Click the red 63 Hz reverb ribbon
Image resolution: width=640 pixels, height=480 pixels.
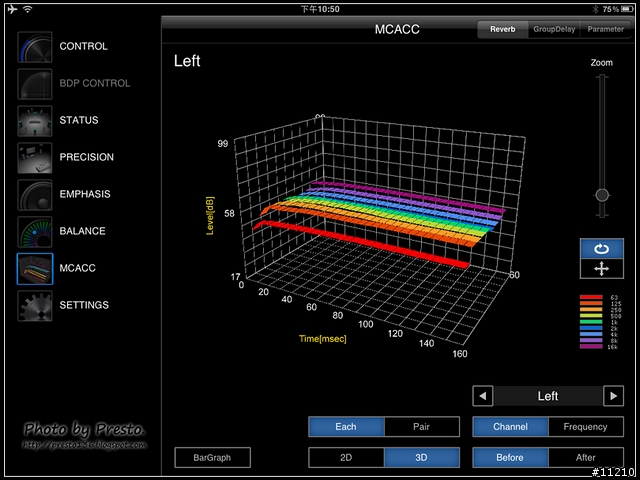tap(359, 244)
